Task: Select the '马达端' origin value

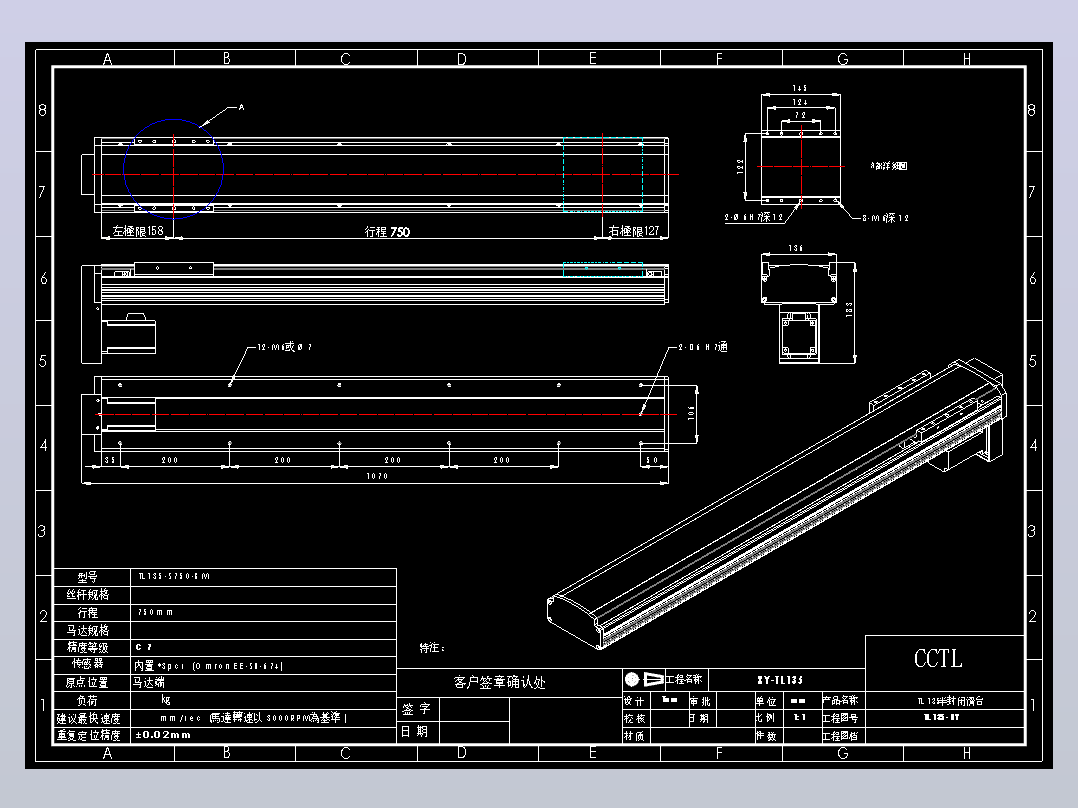Action: click(148, 682)
